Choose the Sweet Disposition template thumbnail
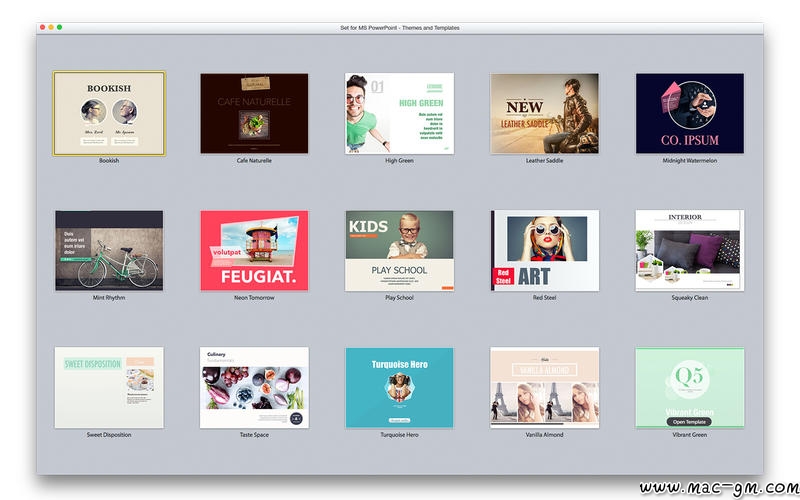This screenshot has width=800, height=500. [x=109, y=388]
